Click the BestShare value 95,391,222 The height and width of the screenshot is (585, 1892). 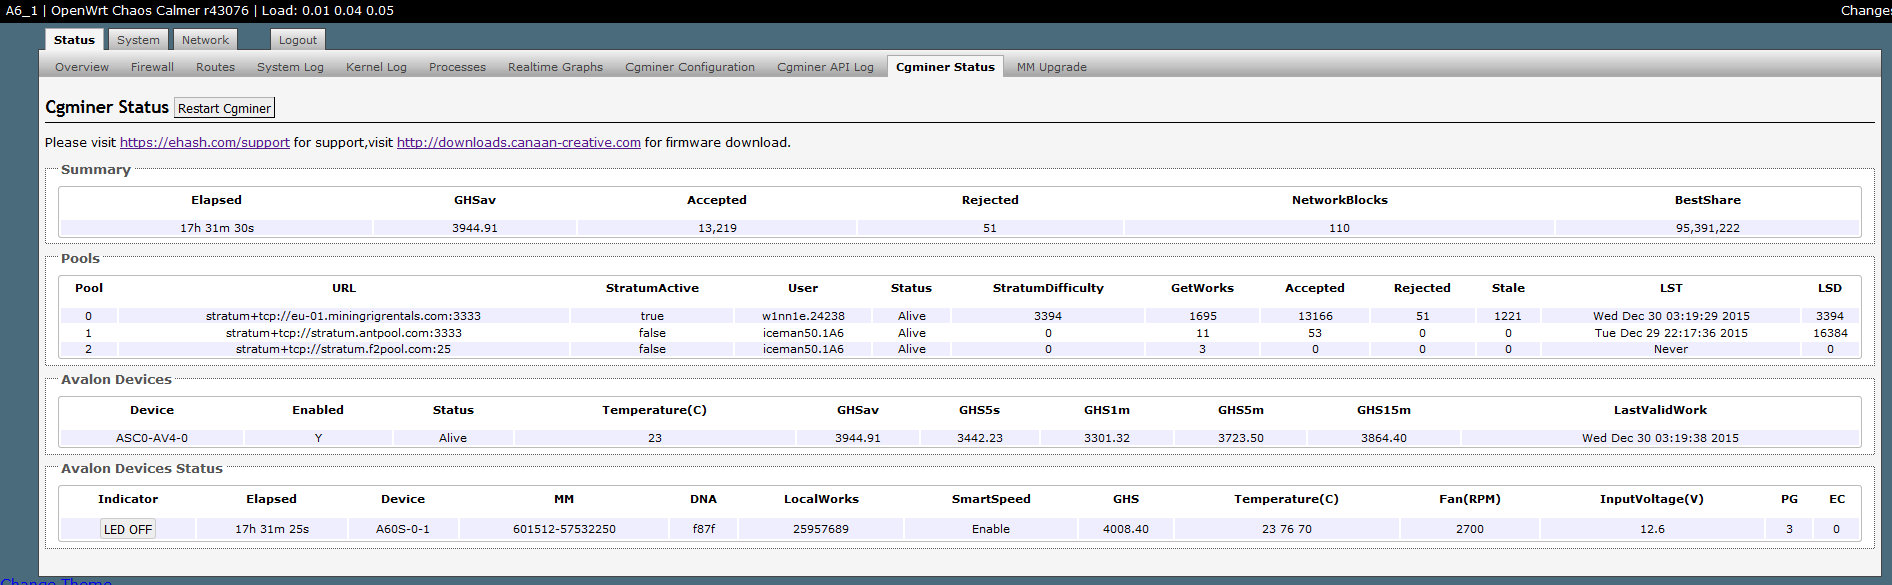1707,228
